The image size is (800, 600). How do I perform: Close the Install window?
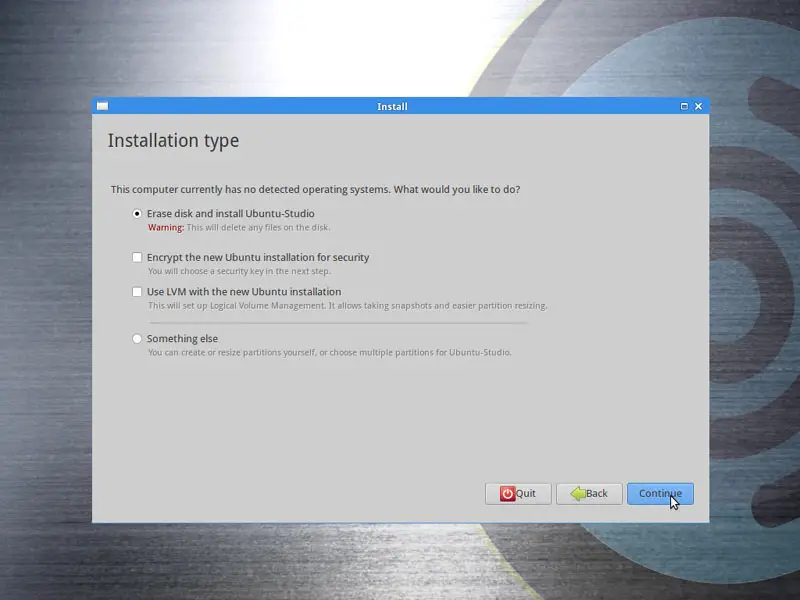[x=698, y=106]
